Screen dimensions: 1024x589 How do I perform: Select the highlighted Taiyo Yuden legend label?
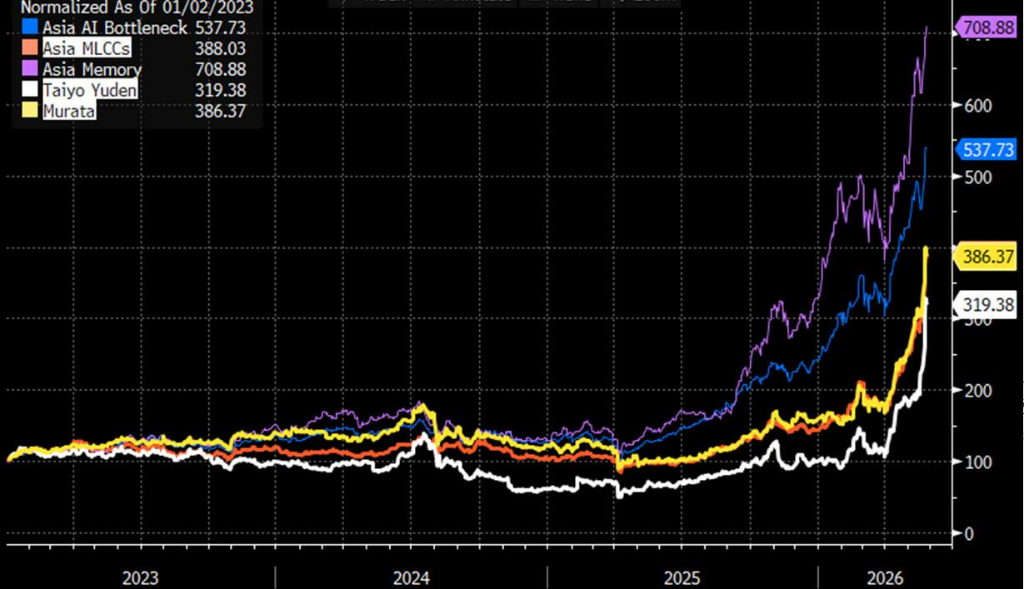click(90, 90)
